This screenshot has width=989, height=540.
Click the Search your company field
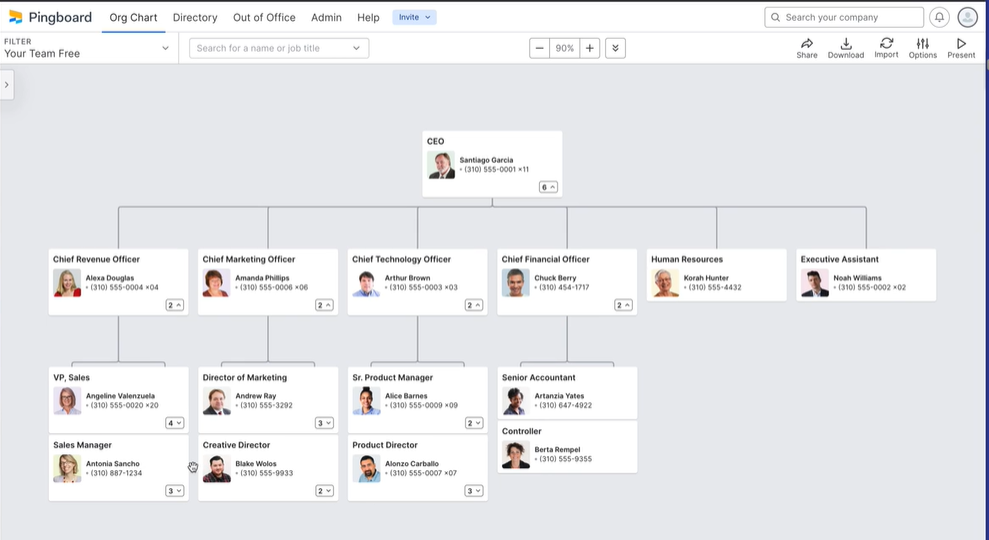pos(844,17)
